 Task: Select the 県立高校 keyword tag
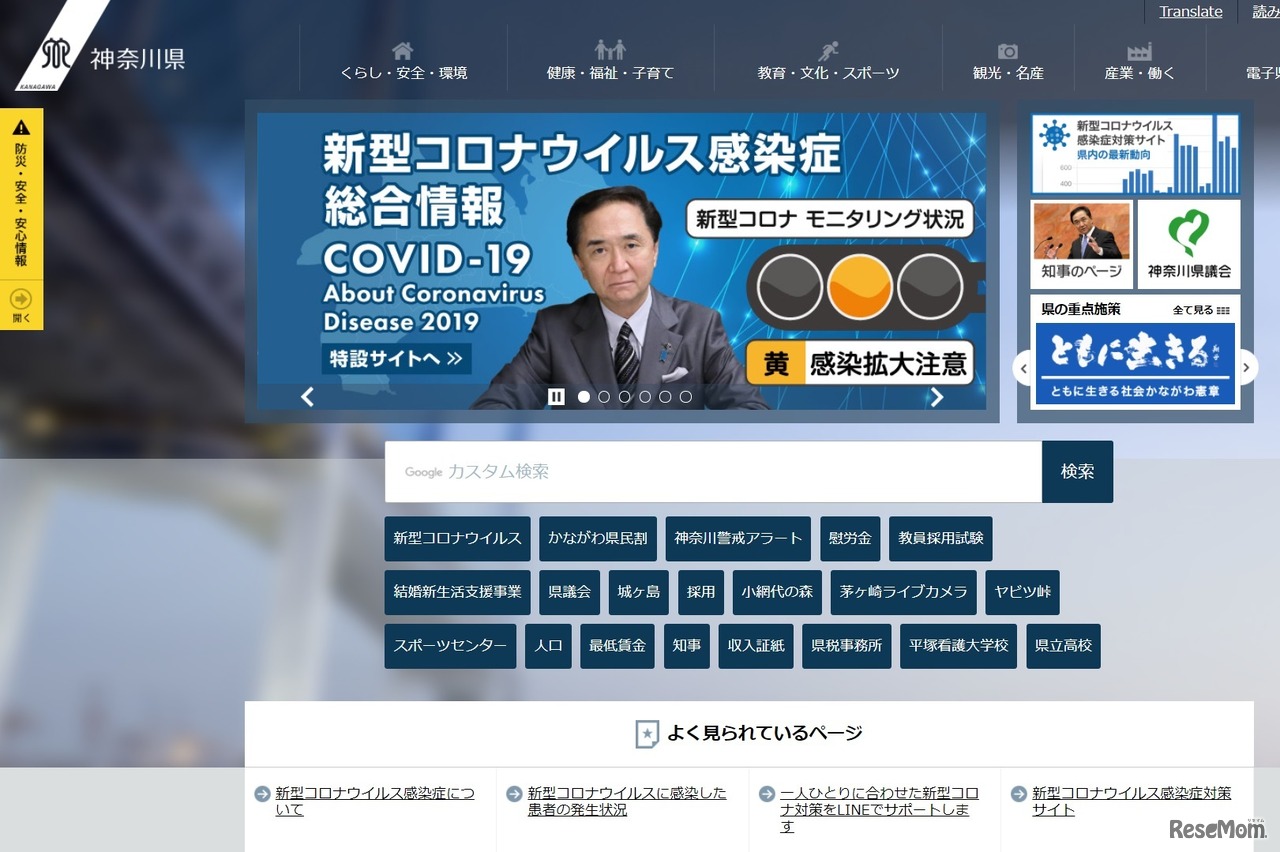[x=1063, y=646]
